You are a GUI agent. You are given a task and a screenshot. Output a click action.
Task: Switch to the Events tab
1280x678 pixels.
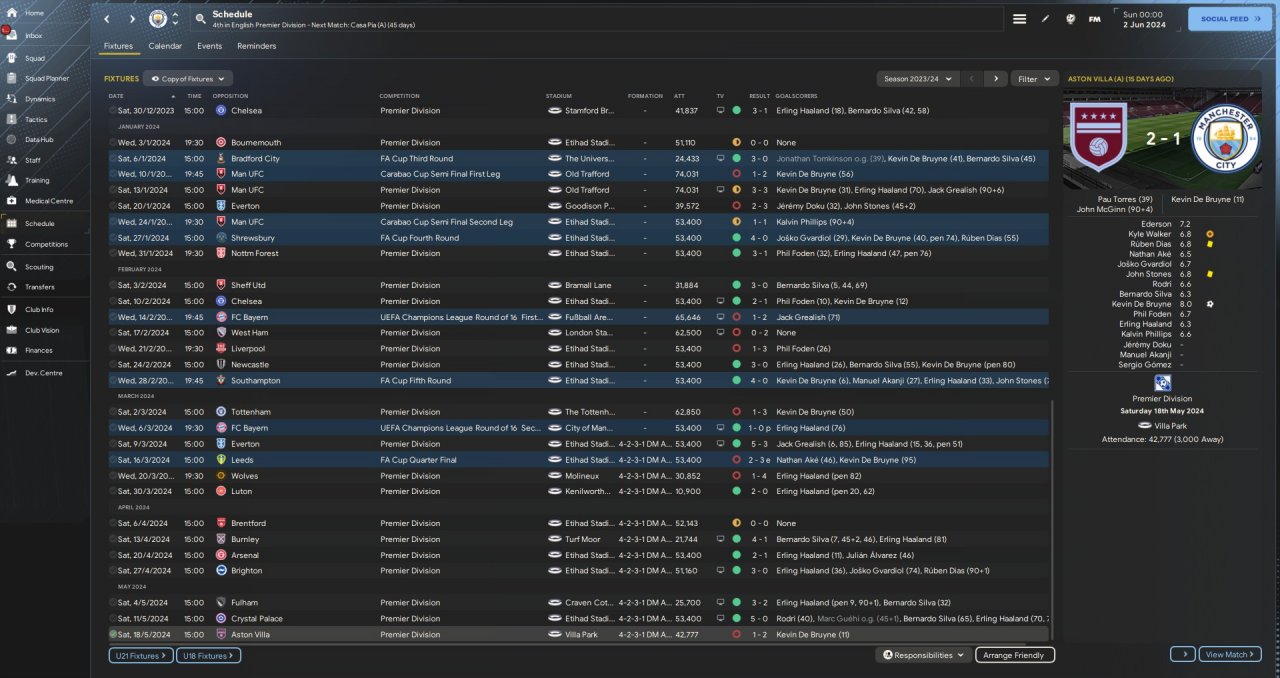click(209, 46)
